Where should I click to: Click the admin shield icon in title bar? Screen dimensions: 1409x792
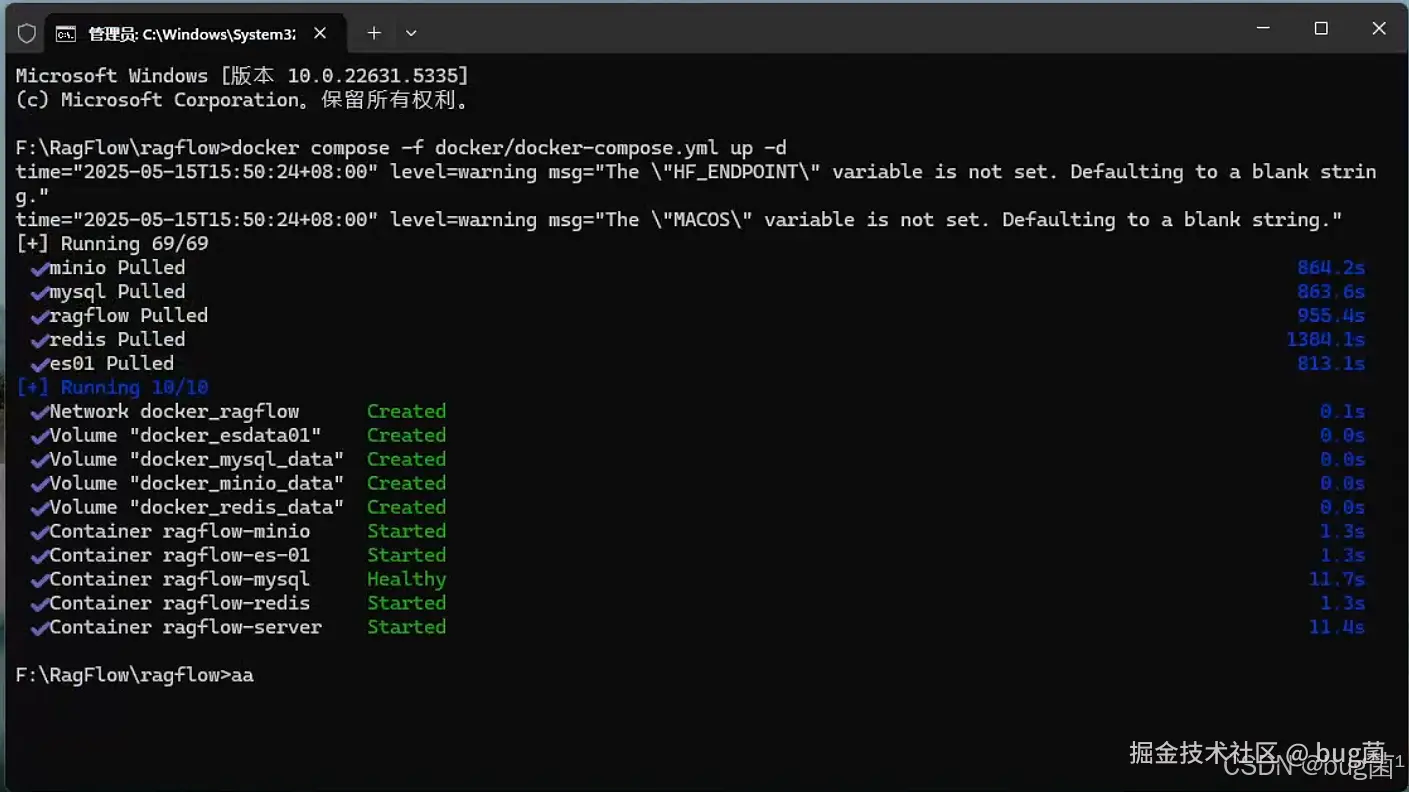tap(27, 33)
